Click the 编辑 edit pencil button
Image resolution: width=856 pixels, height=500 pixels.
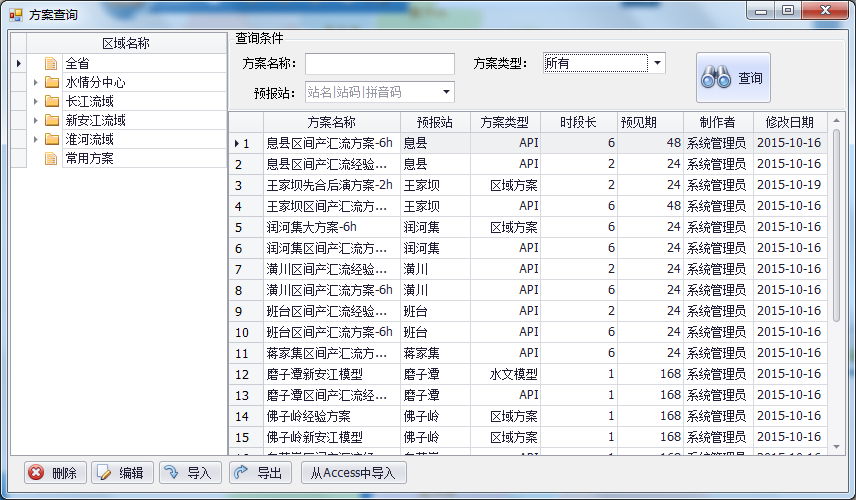[x=119, y=473]
